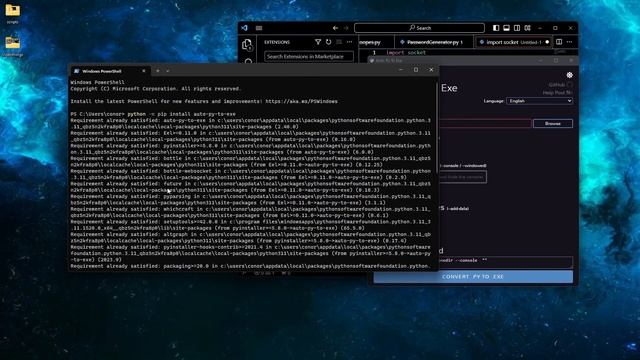This screenshot has width=640, height=360.
Task: Open Extensions panel more actions menu
Action: point(349,42)
